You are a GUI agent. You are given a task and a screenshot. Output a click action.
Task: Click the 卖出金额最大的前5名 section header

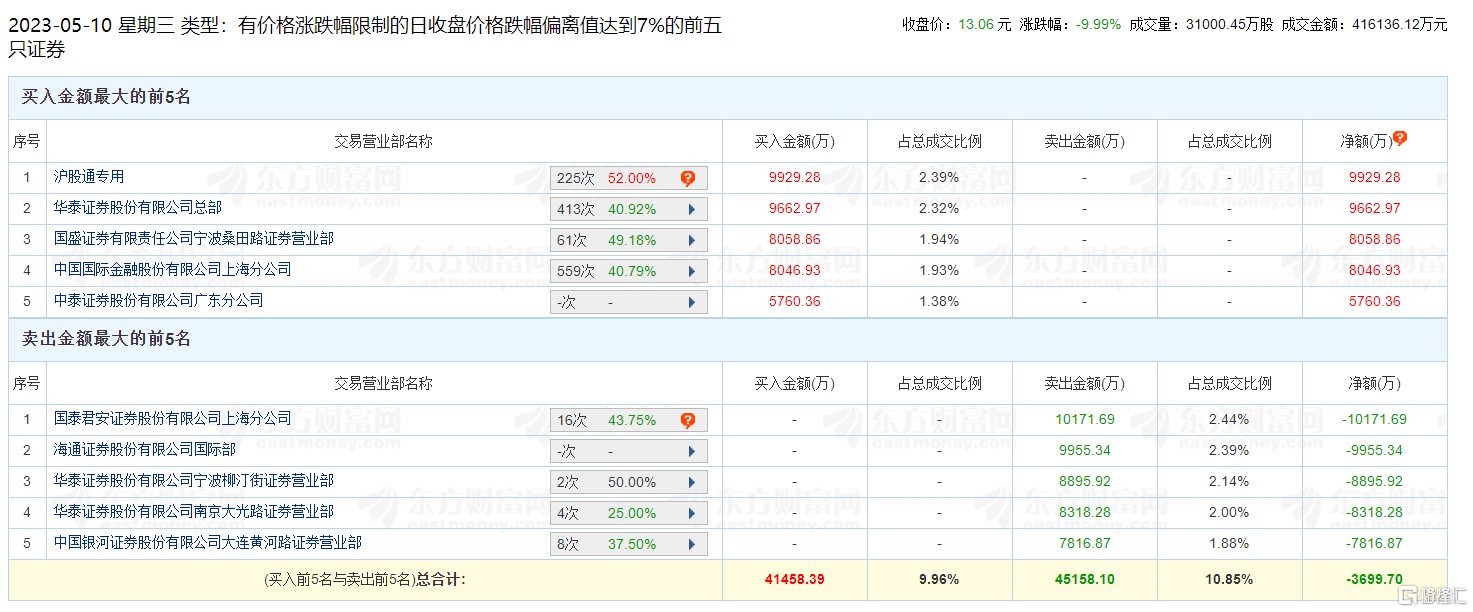(x=727, y=340)
